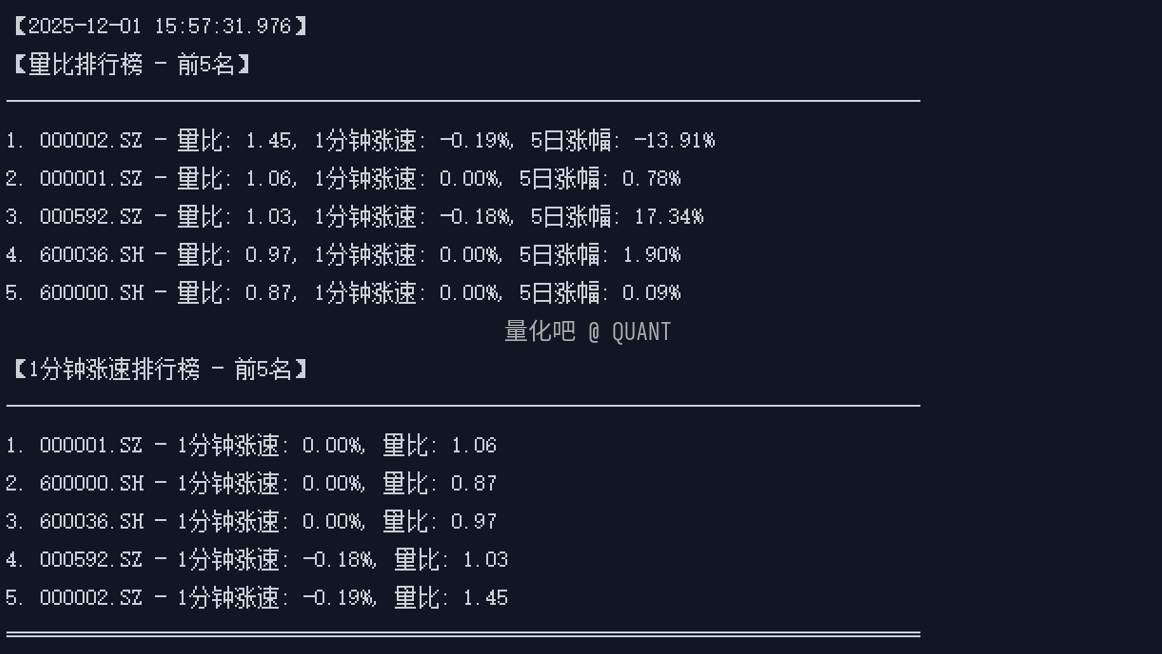Click the 1分钟涨速排行榜 - 前5名 heading
This screenshot has width=1162, height=654.
[x=160, y=370]
